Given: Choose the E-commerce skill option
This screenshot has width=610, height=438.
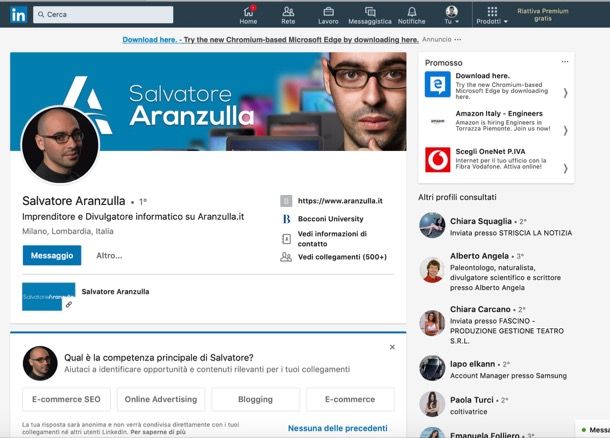Looking at the screenshot, I should click(x=350, y=399).
